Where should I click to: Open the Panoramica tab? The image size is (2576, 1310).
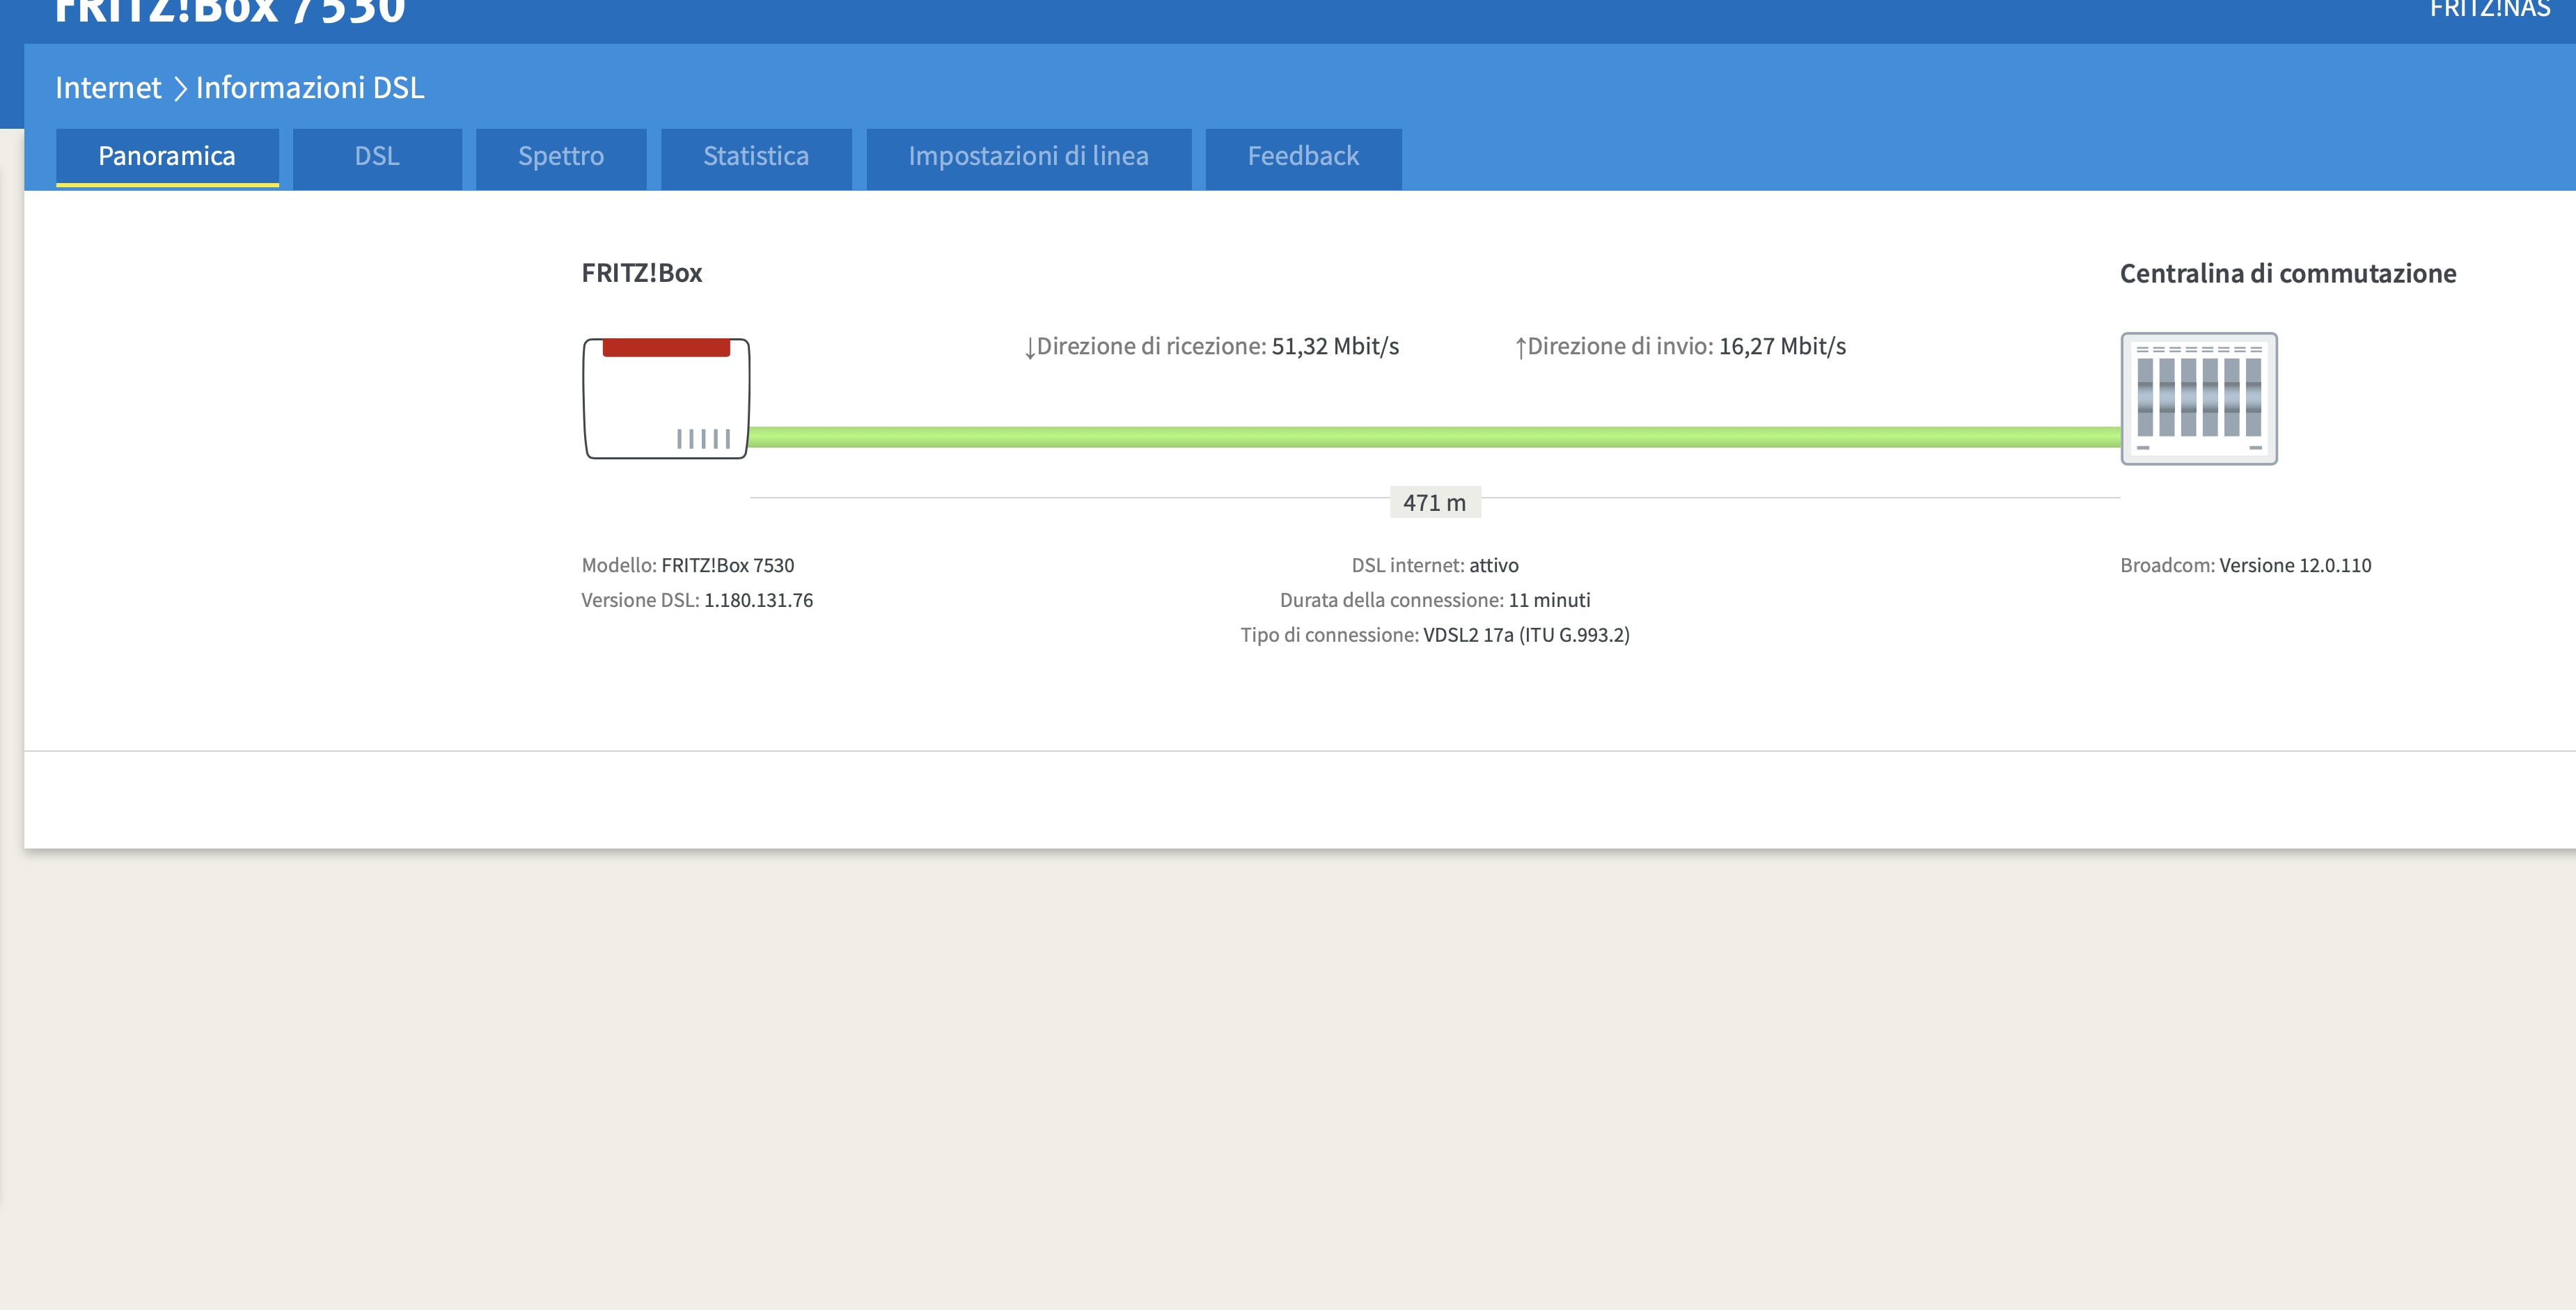167,157
